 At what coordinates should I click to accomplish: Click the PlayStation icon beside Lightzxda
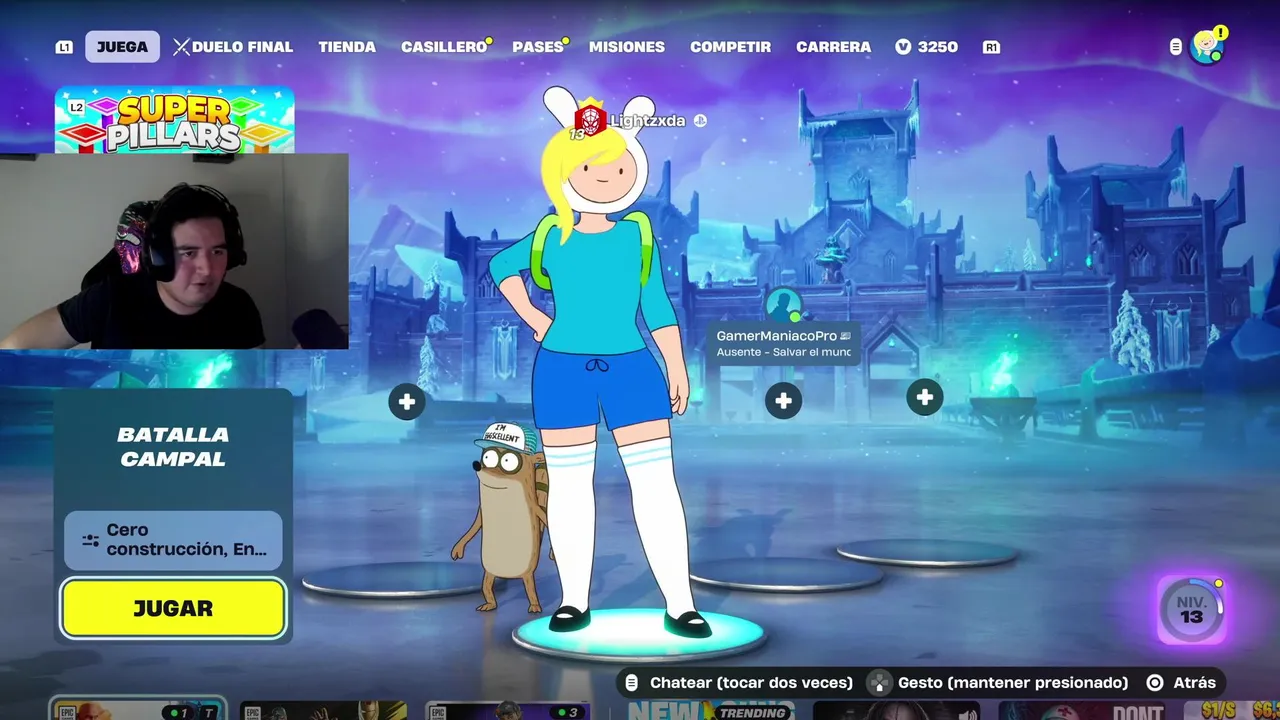pyautogui.click(x=701, y=121)
